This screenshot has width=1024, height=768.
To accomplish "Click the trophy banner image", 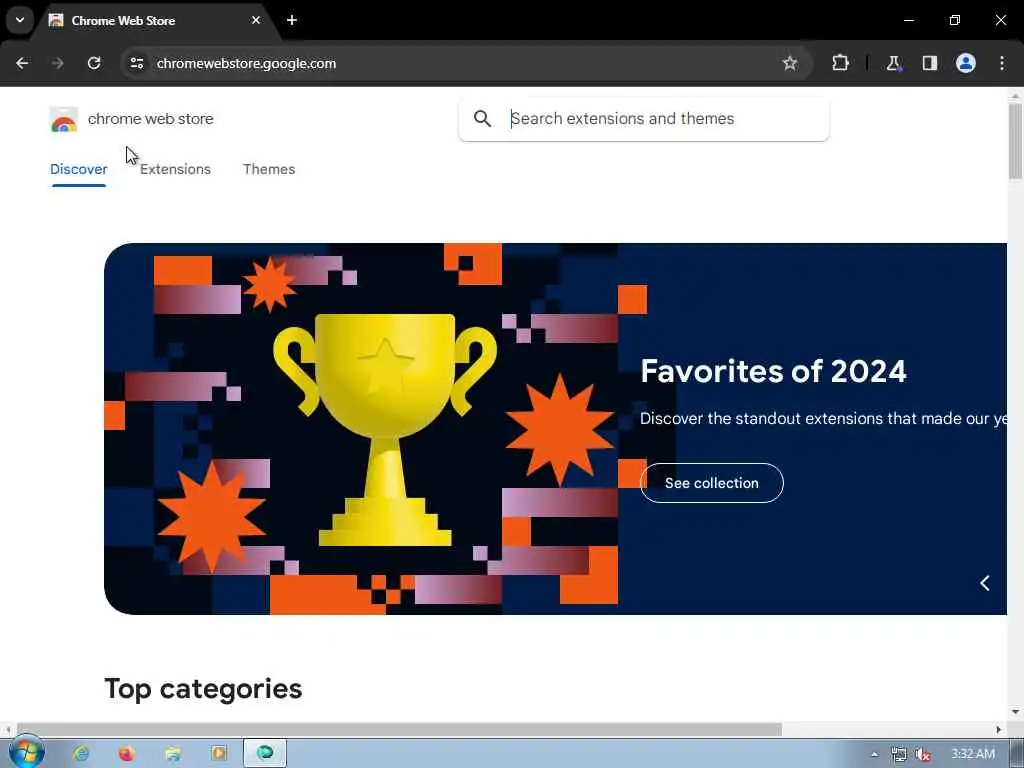I will pos(385,429).
